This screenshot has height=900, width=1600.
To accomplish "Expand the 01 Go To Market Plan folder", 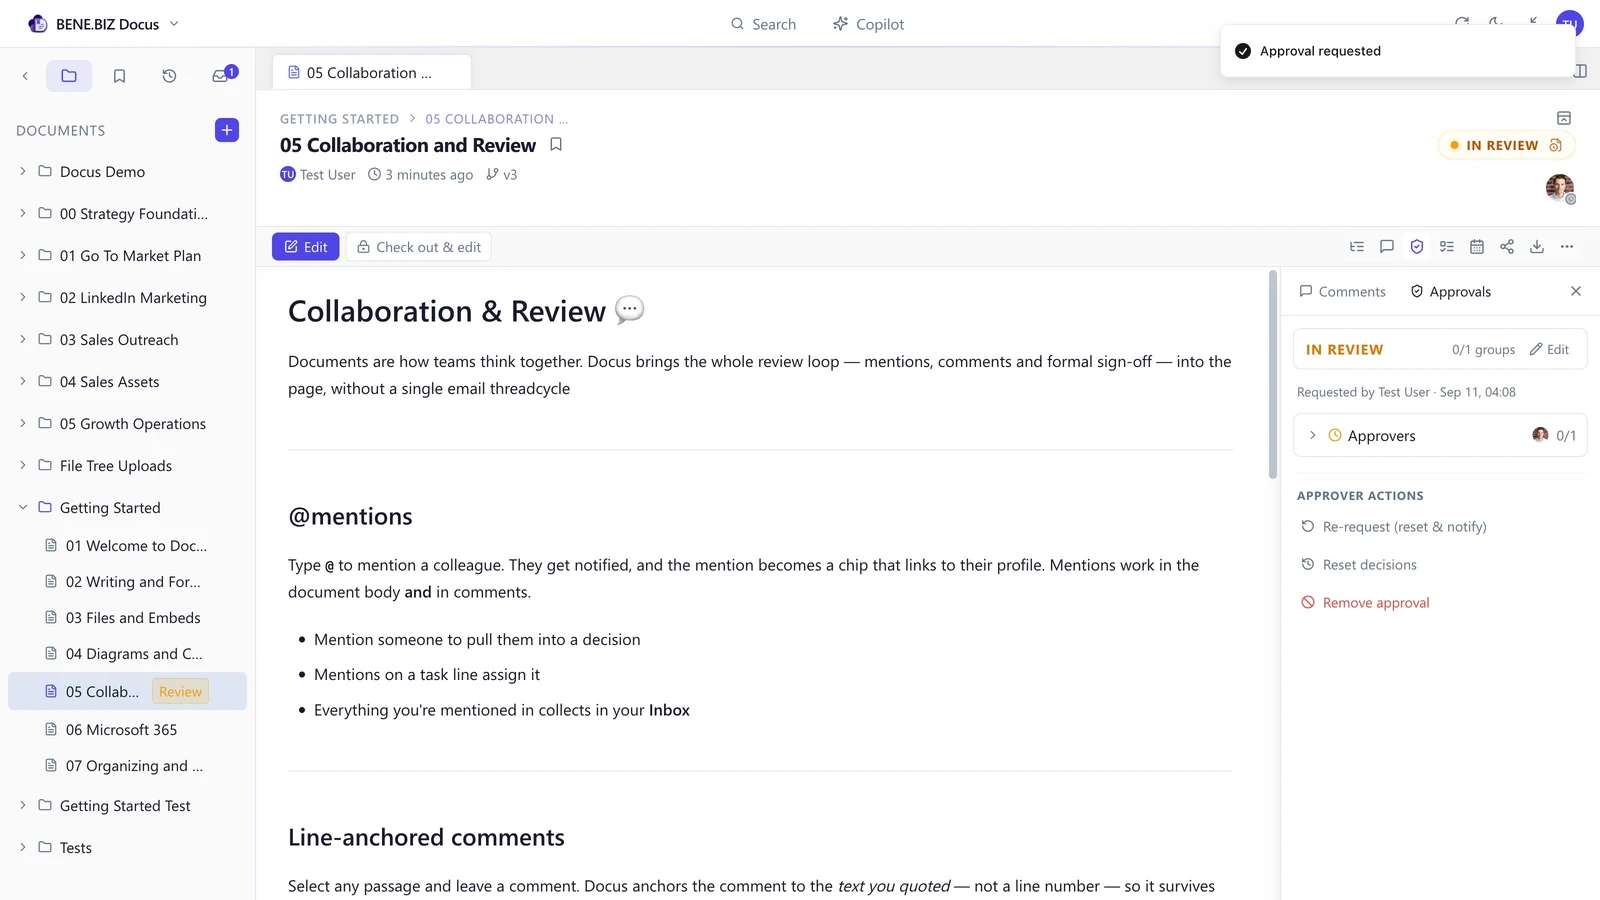I will coord(23,256).
